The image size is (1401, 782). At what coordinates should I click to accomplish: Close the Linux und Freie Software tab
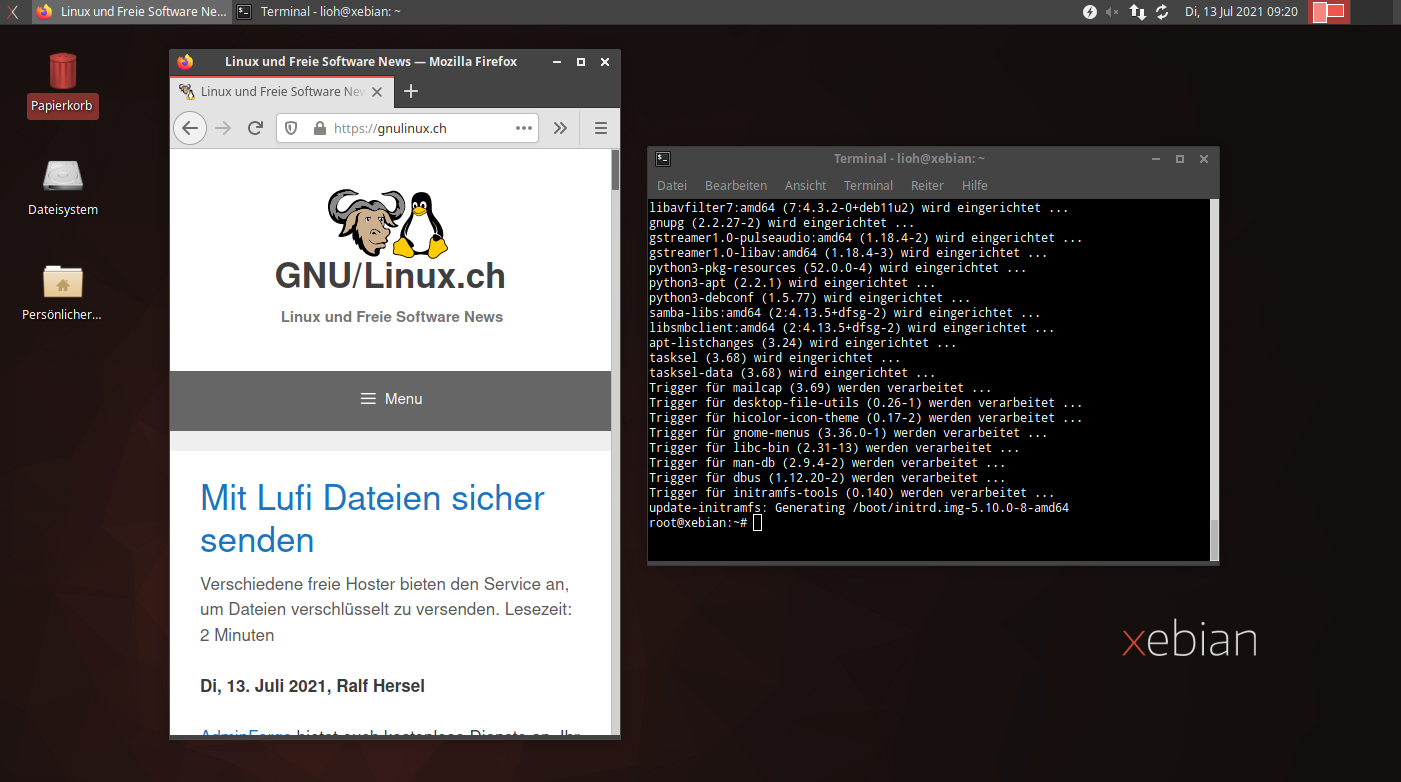click(x=377, y=92)
